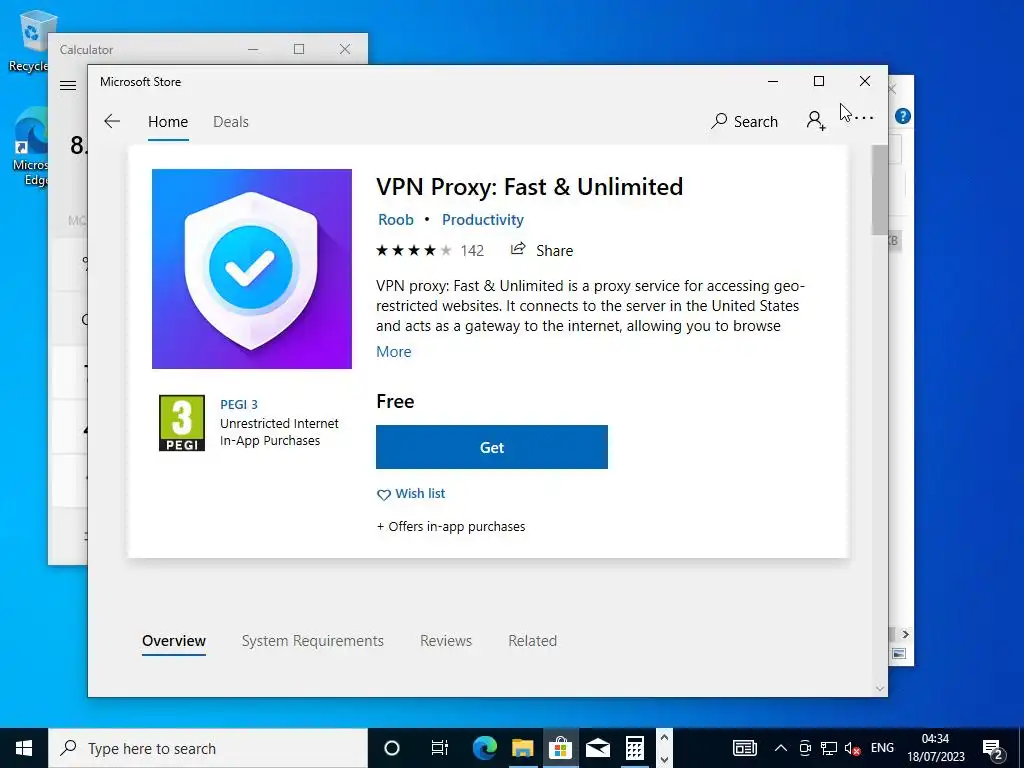Click Microsoft Store taskbar icon

click(x=560, y=748)
